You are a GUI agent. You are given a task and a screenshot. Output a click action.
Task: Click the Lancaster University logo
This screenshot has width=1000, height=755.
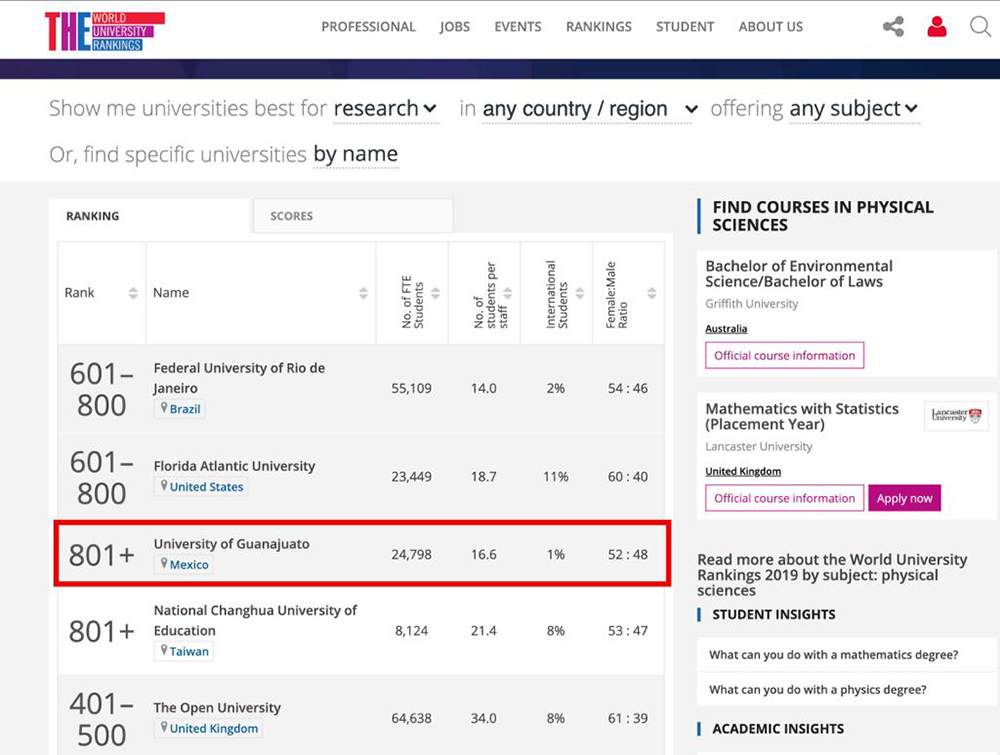(x=956, y=416)
